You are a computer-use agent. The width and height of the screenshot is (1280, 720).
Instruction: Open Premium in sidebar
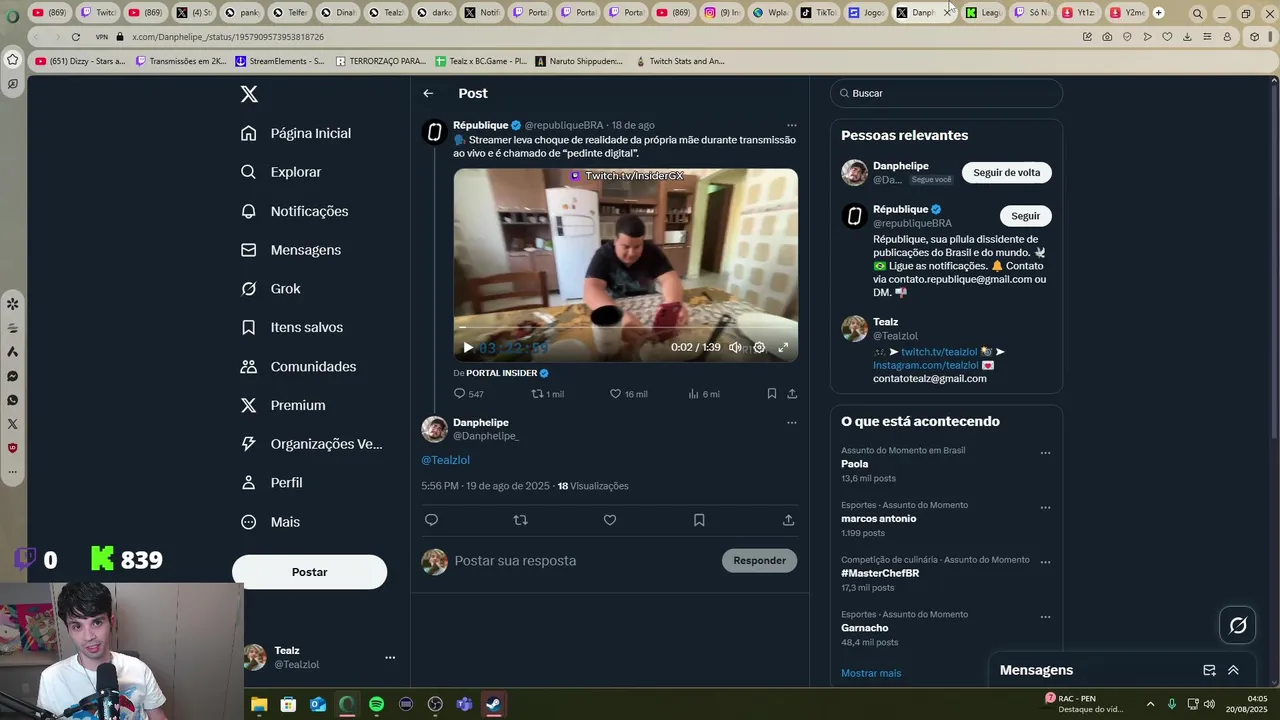(x=283, y=405)
